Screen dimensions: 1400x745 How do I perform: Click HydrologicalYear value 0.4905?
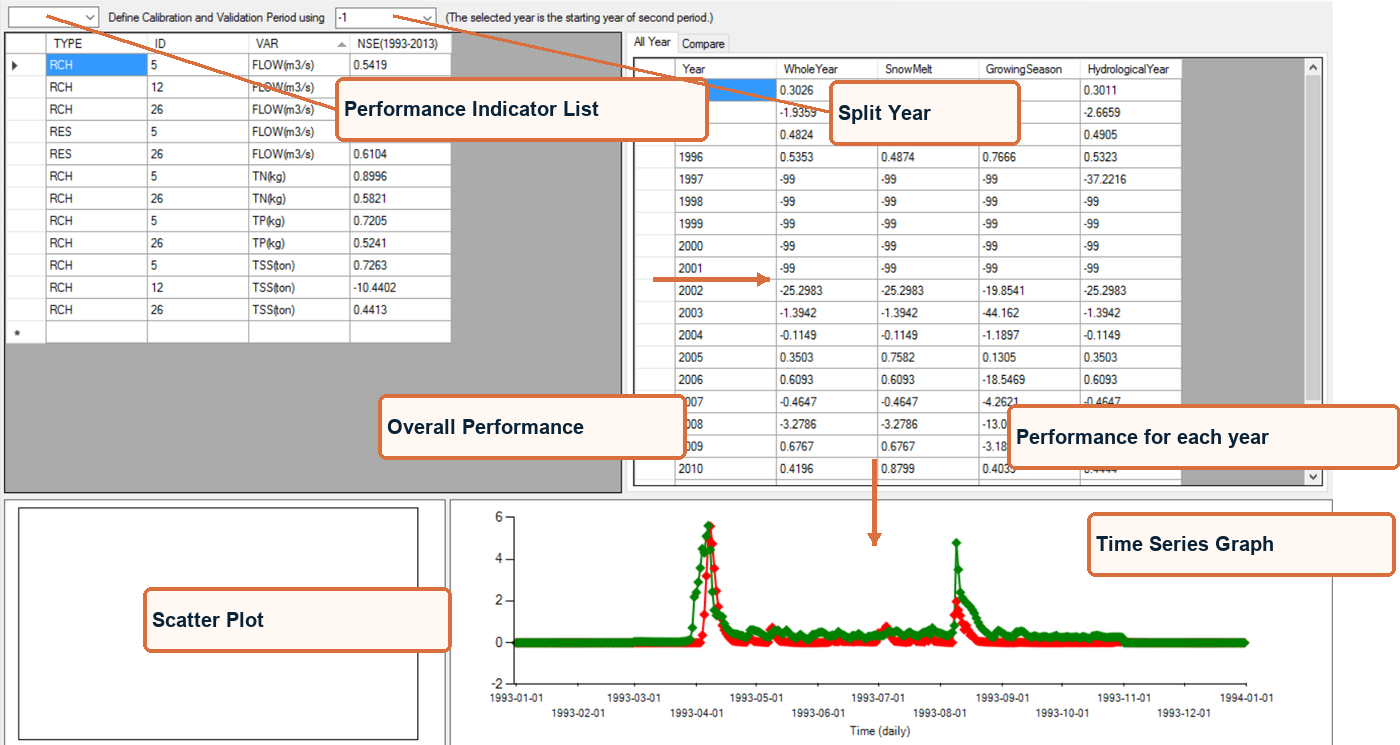pyautogui.click(x=1130, y=135)
